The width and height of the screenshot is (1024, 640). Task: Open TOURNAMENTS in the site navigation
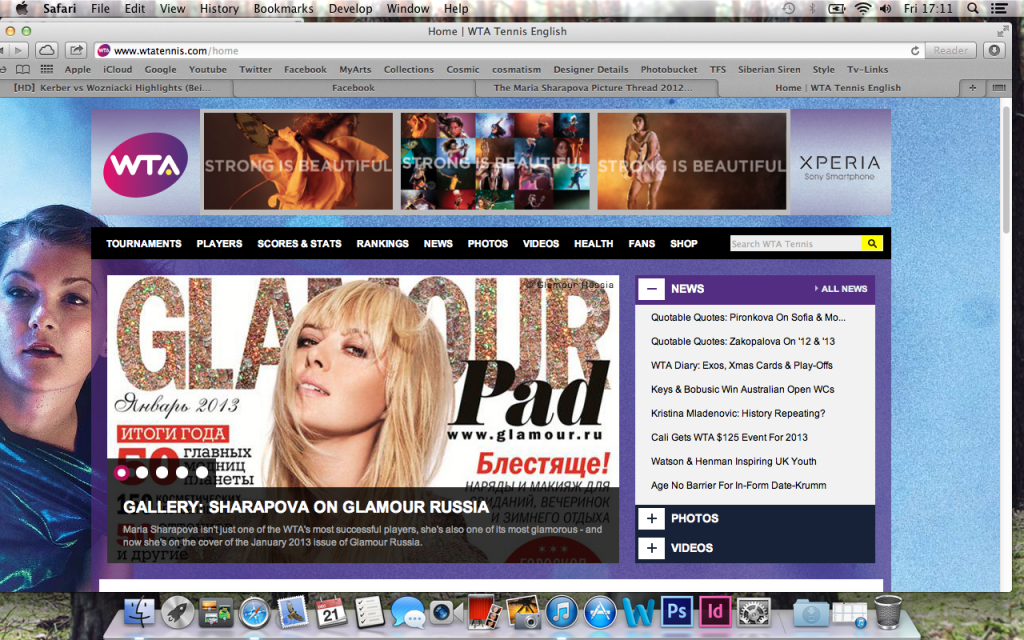pyautogui.click(x=144, y=244)
